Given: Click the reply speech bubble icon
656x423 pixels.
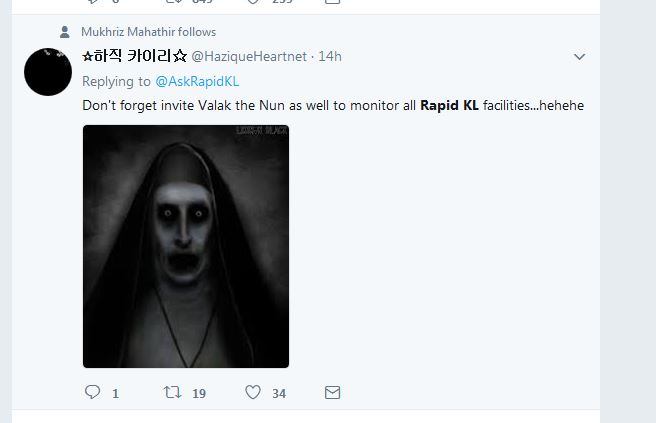Looking at the screenshot, I should click(92, 393).
